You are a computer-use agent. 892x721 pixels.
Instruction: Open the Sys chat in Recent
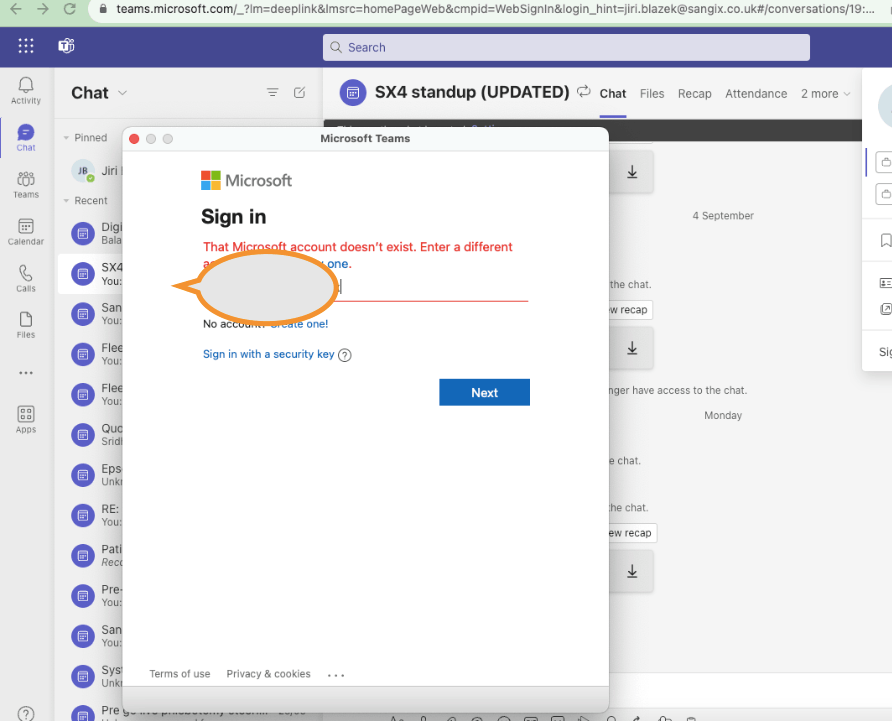tap(91, 677)
